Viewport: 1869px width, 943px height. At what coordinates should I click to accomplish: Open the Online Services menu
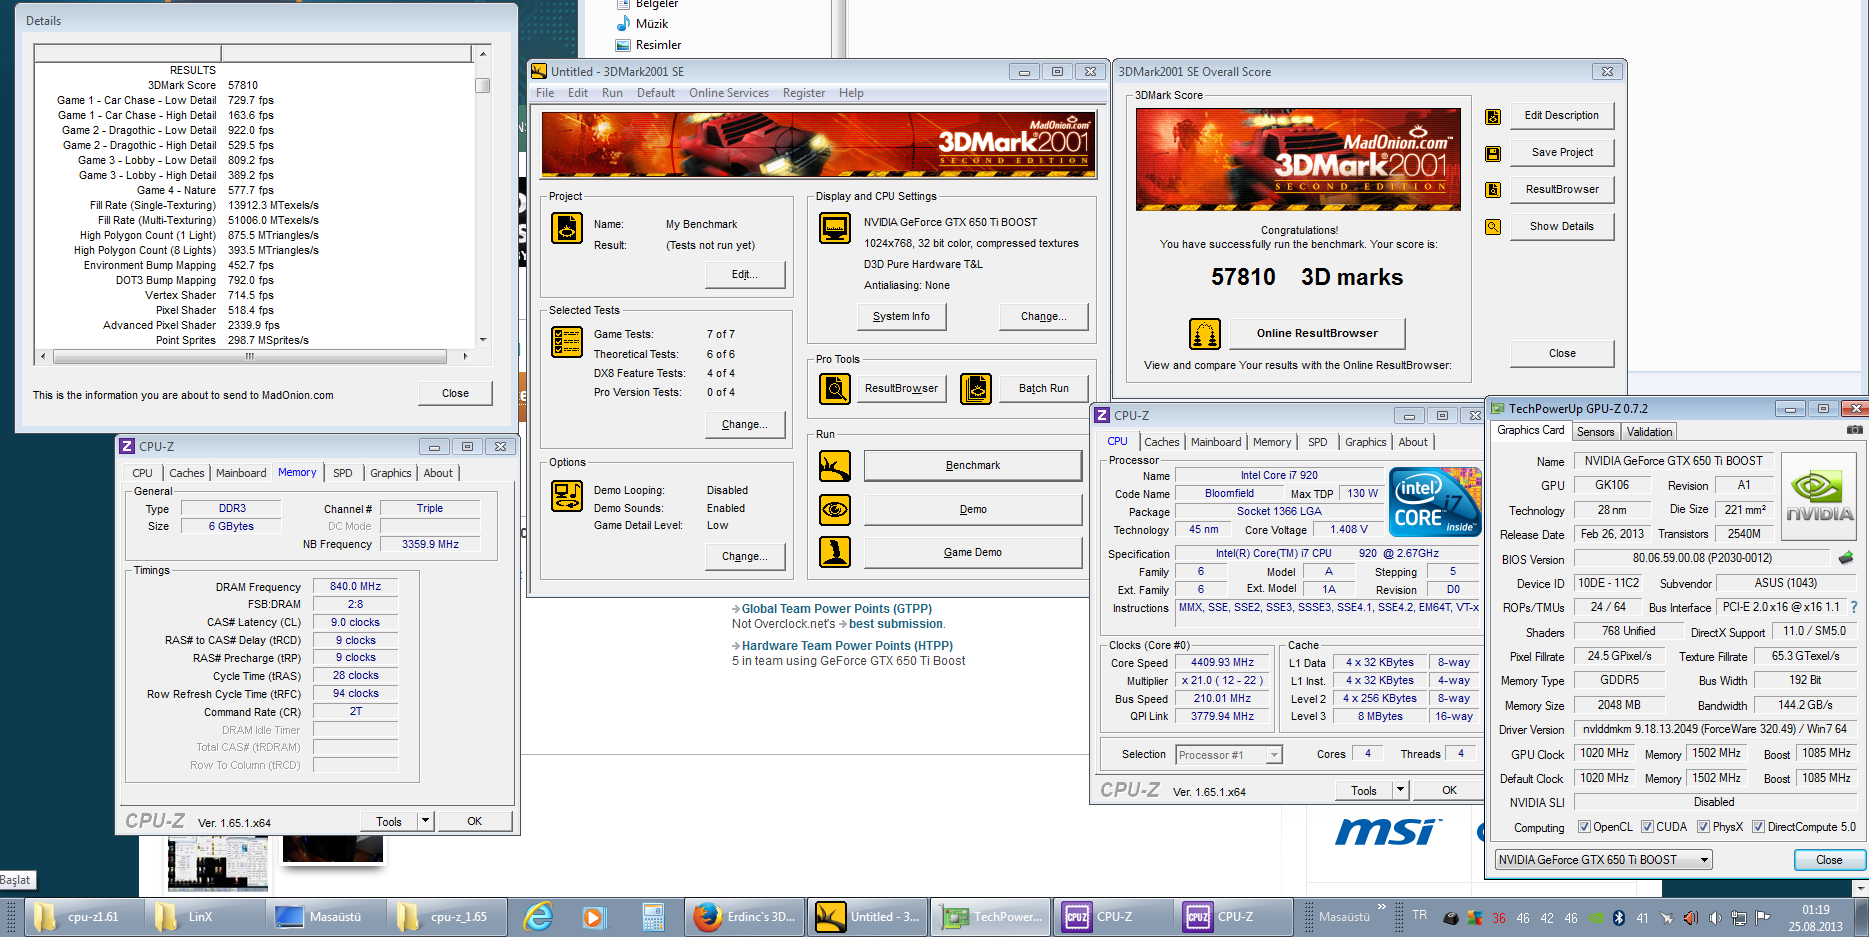tap(729, 93)
